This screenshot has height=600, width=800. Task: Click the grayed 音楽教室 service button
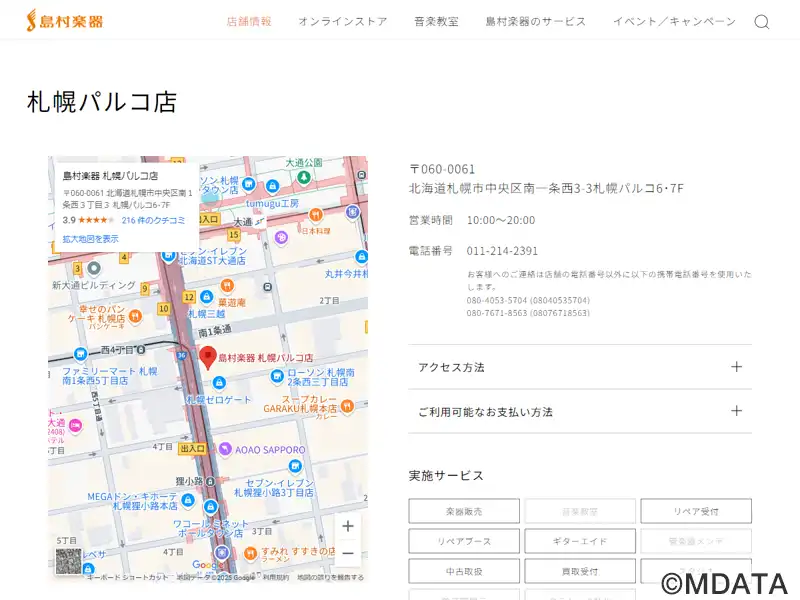[580, 511]
